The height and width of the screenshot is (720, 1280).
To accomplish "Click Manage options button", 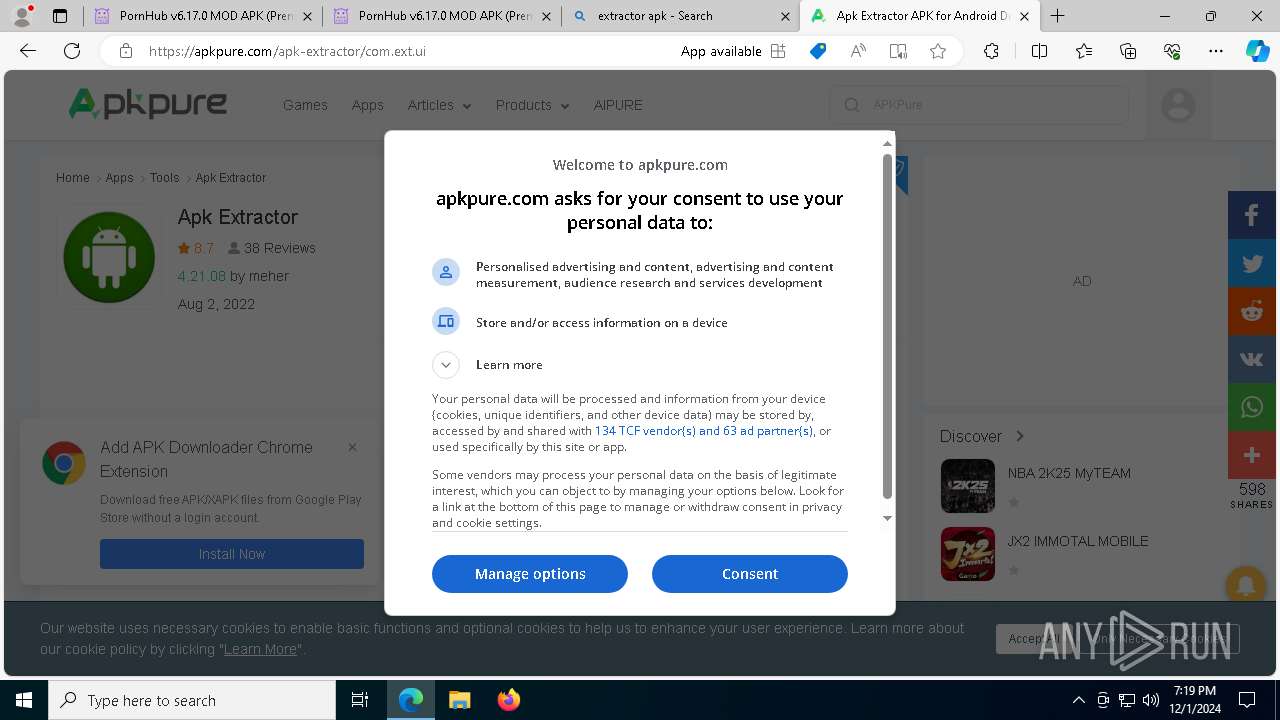I will click(530, 574).
